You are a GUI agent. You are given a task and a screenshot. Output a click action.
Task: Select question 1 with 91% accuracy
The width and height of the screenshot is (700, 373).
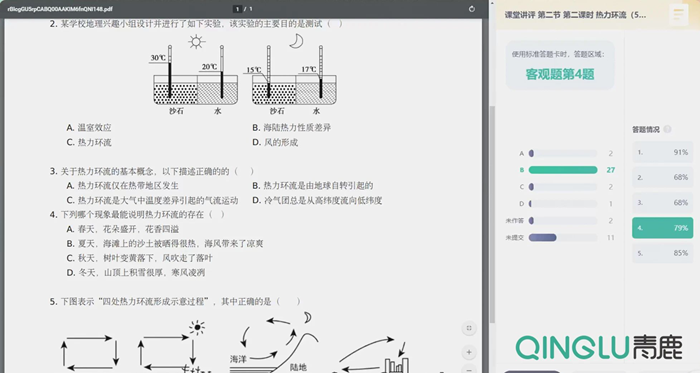point(662,152)
